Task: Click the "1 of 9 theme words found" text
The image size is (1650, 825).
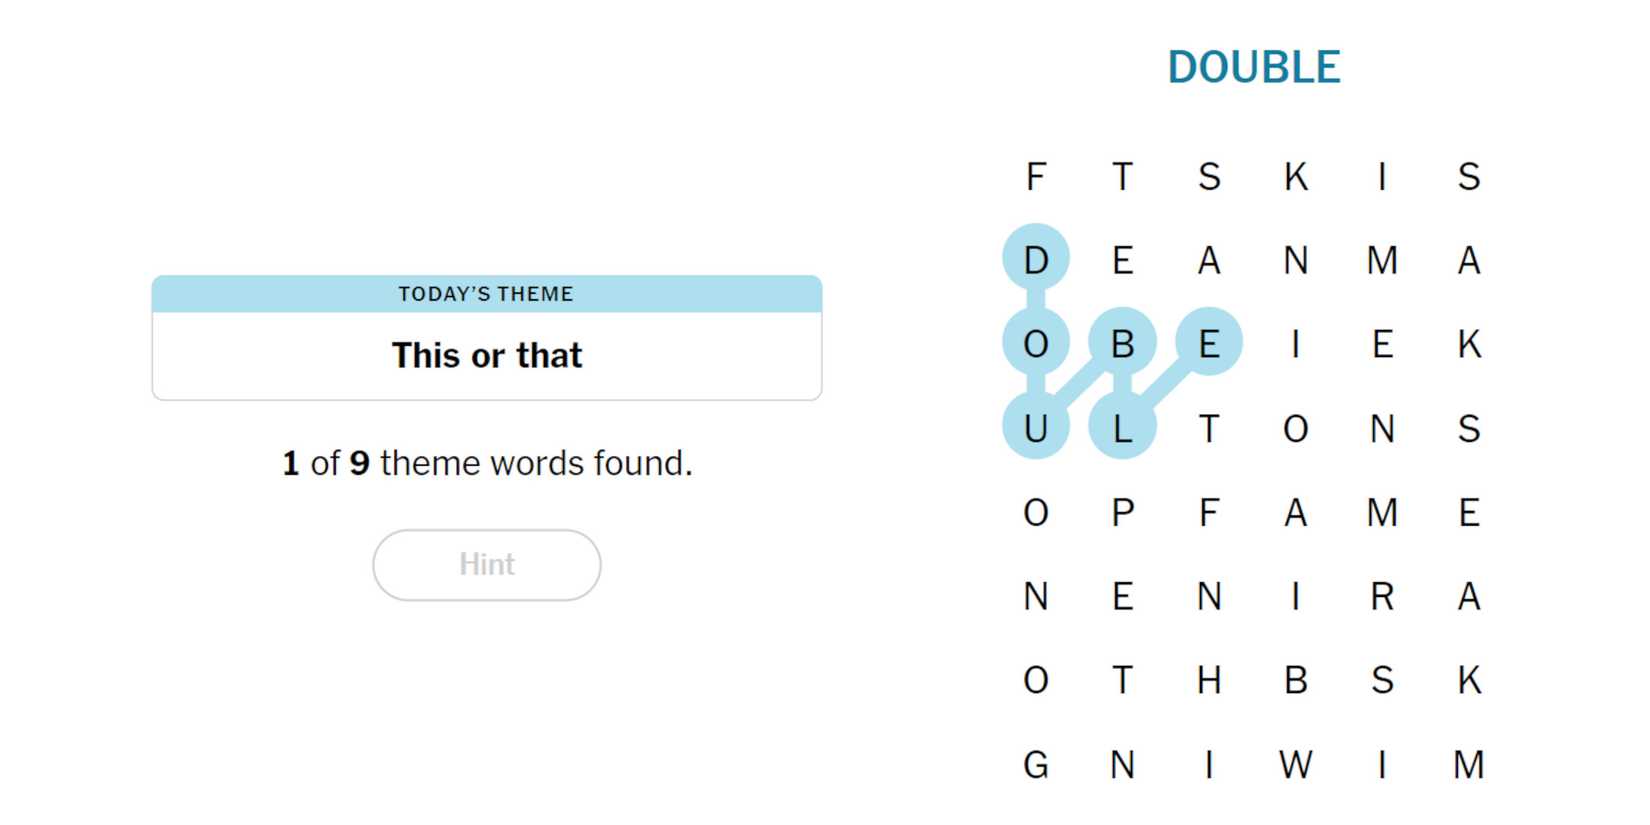Action: pyautogui.click(x=487, y=463)
